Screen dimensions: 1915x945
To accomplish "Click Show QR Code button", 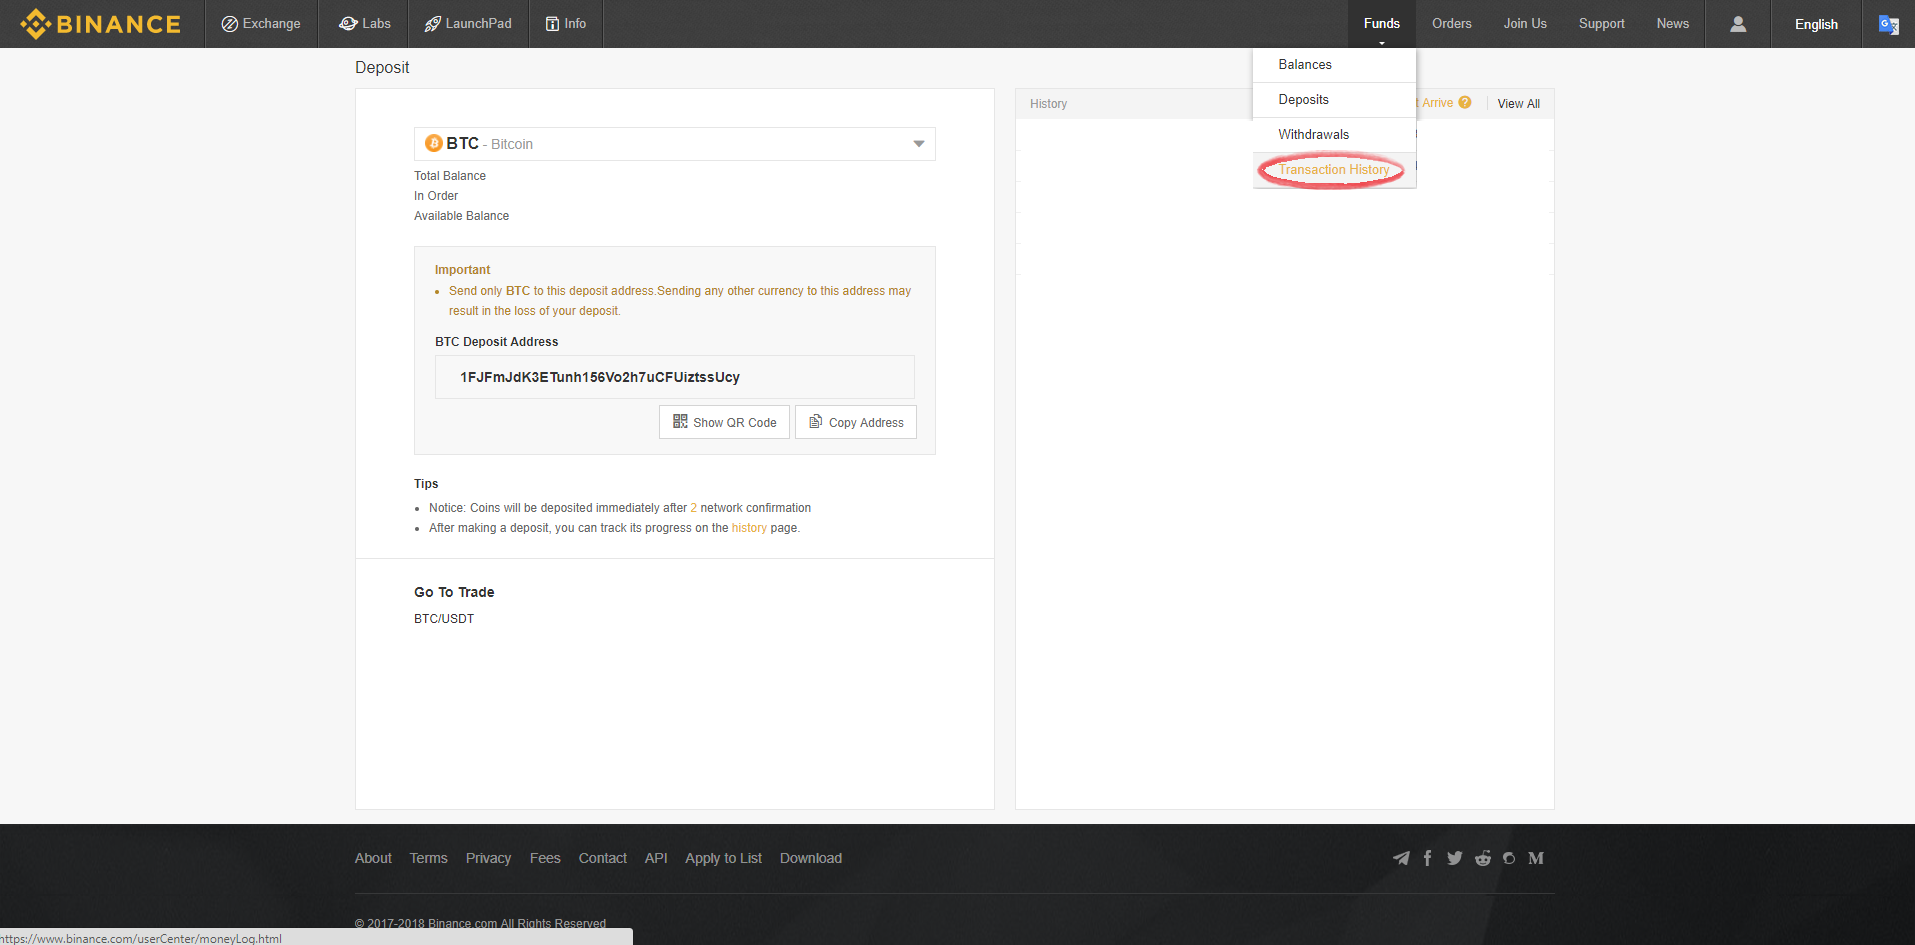I will pyautogui.click(x=725, y=422).
